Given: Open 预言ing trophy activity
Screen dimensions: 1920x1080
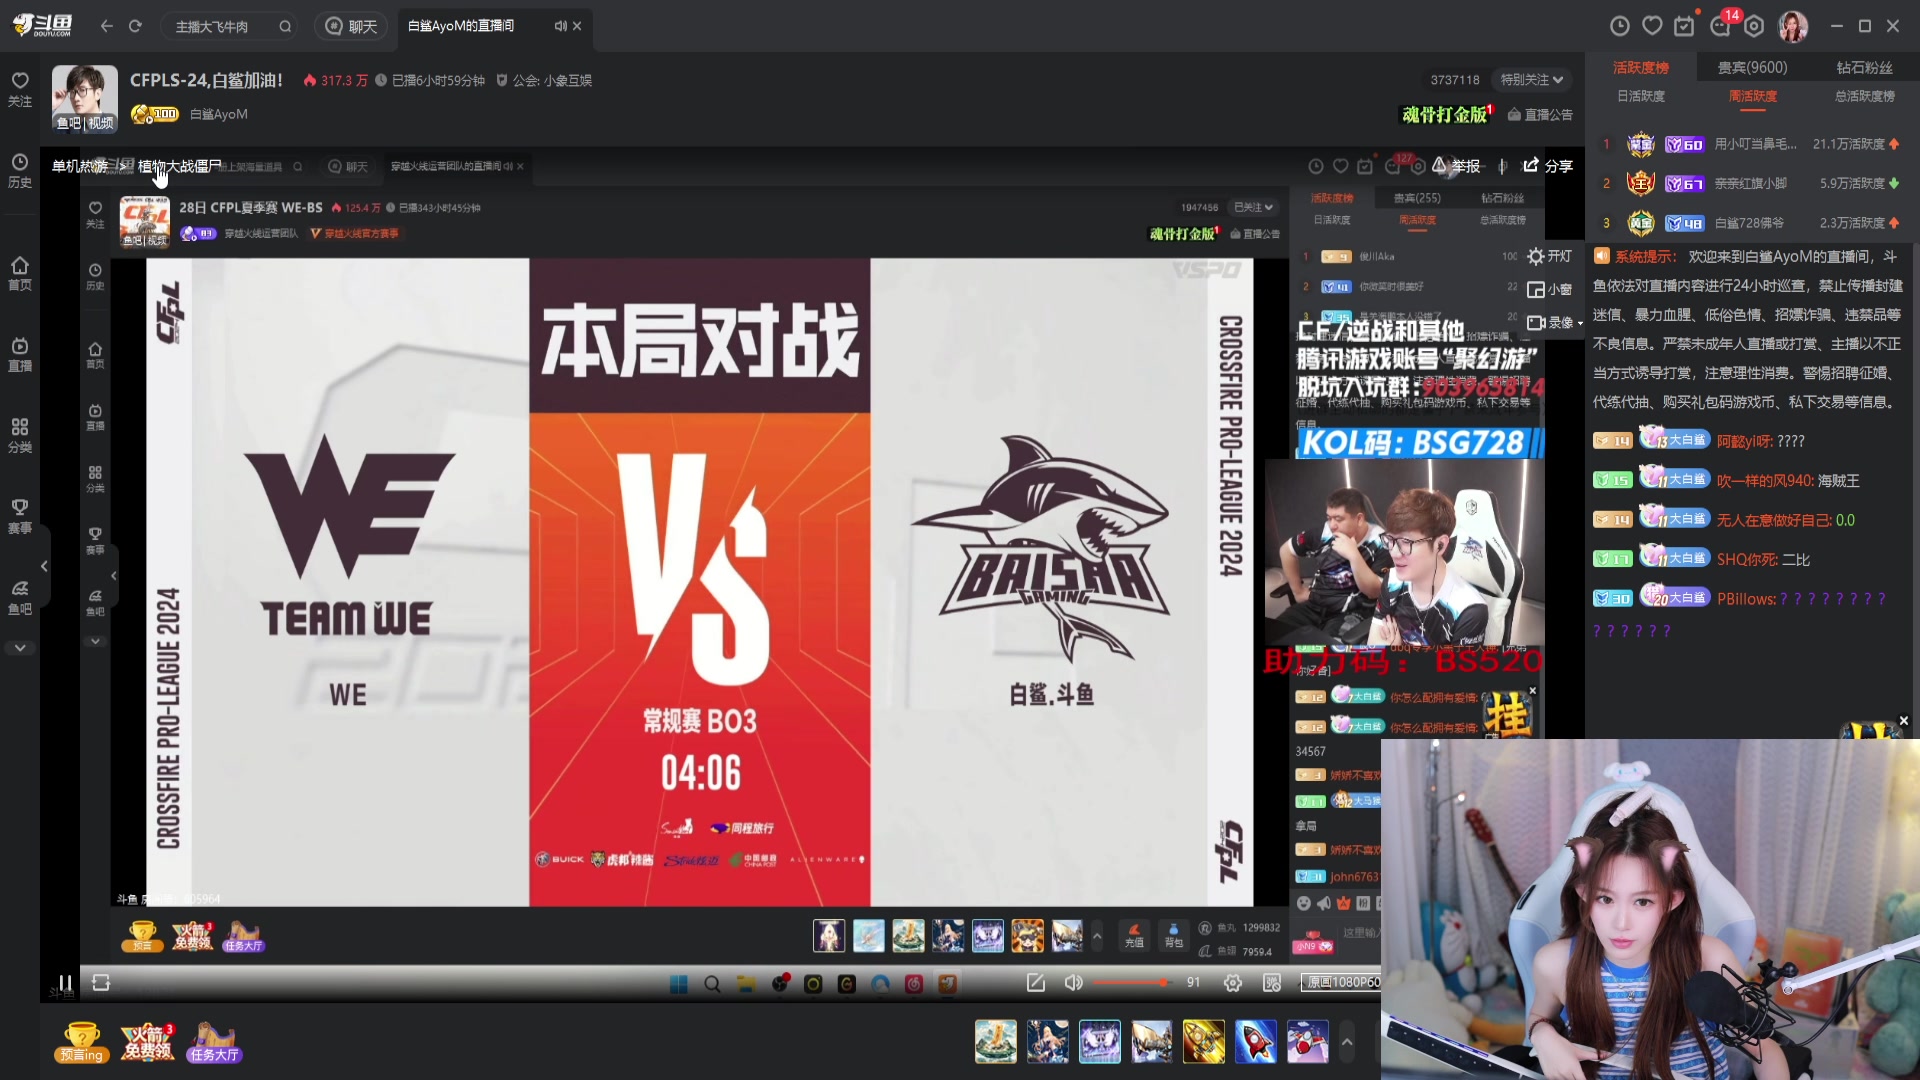Looking at the screenshot, I should coord(82,1042).
